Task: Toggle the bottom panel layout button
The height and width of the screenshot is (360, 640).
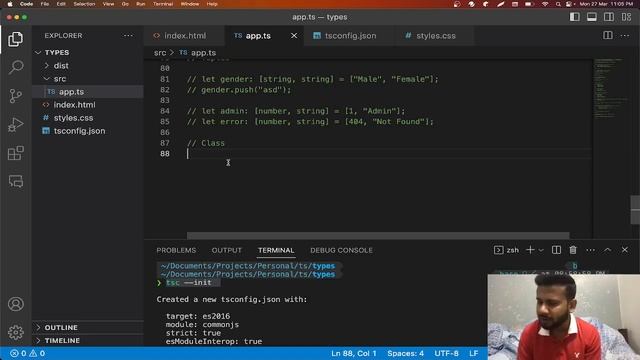Action: pyautogui.click(x=591, y=17)
